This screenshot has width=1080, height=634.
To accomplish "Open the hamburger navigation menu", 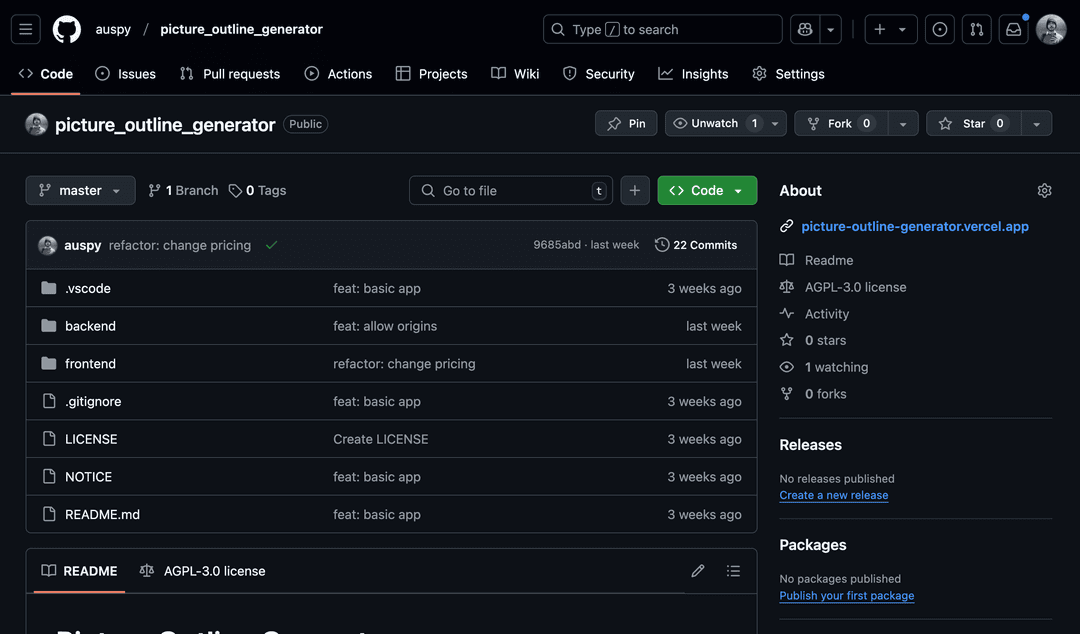I will (25, 30).
